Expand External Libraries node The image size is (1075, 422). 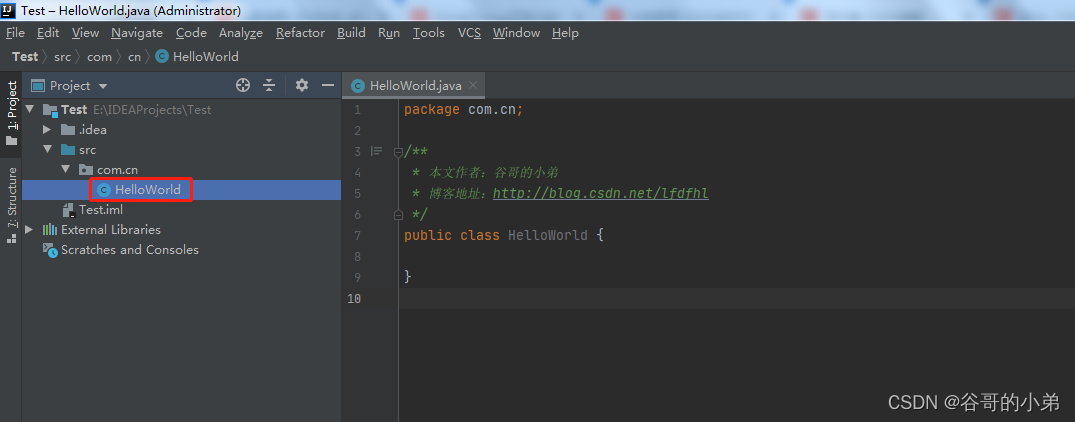[x=29, y=229]
